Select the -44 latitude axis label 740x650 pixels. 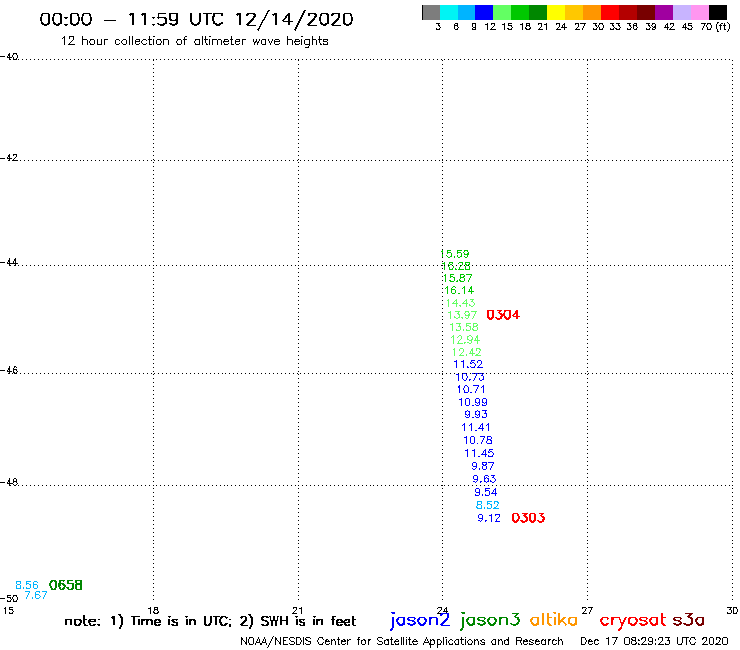[x=9, y=262]
